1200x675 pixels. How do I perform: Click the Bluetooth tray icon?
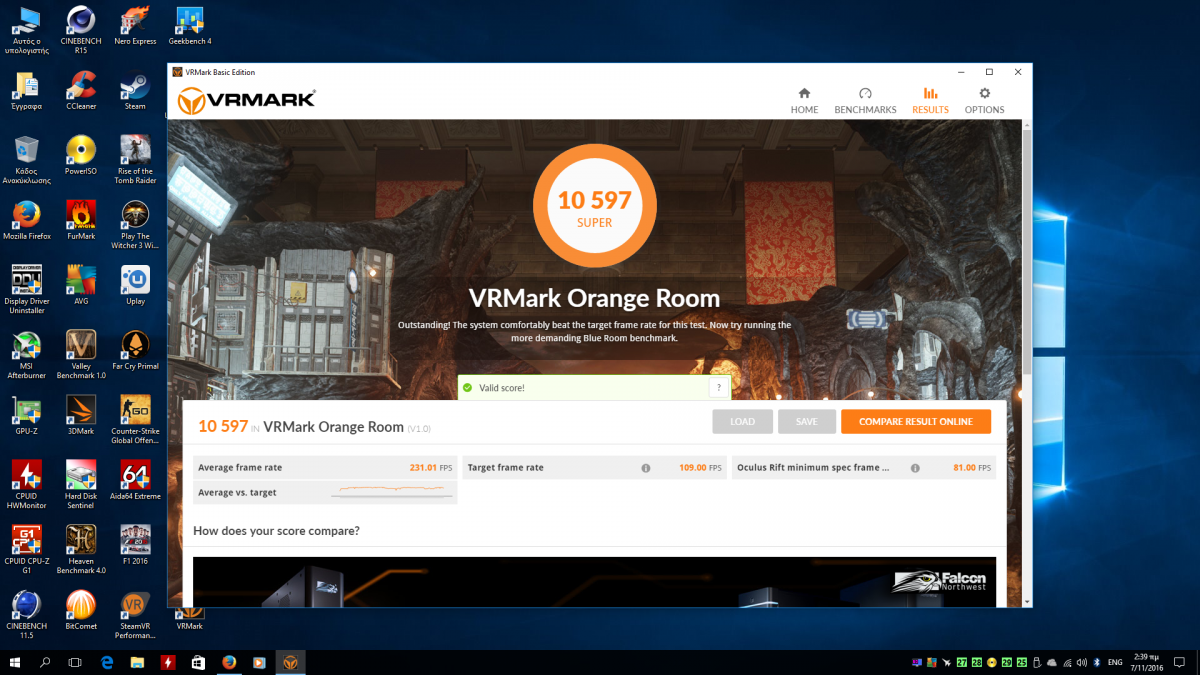click(1096, 662)
